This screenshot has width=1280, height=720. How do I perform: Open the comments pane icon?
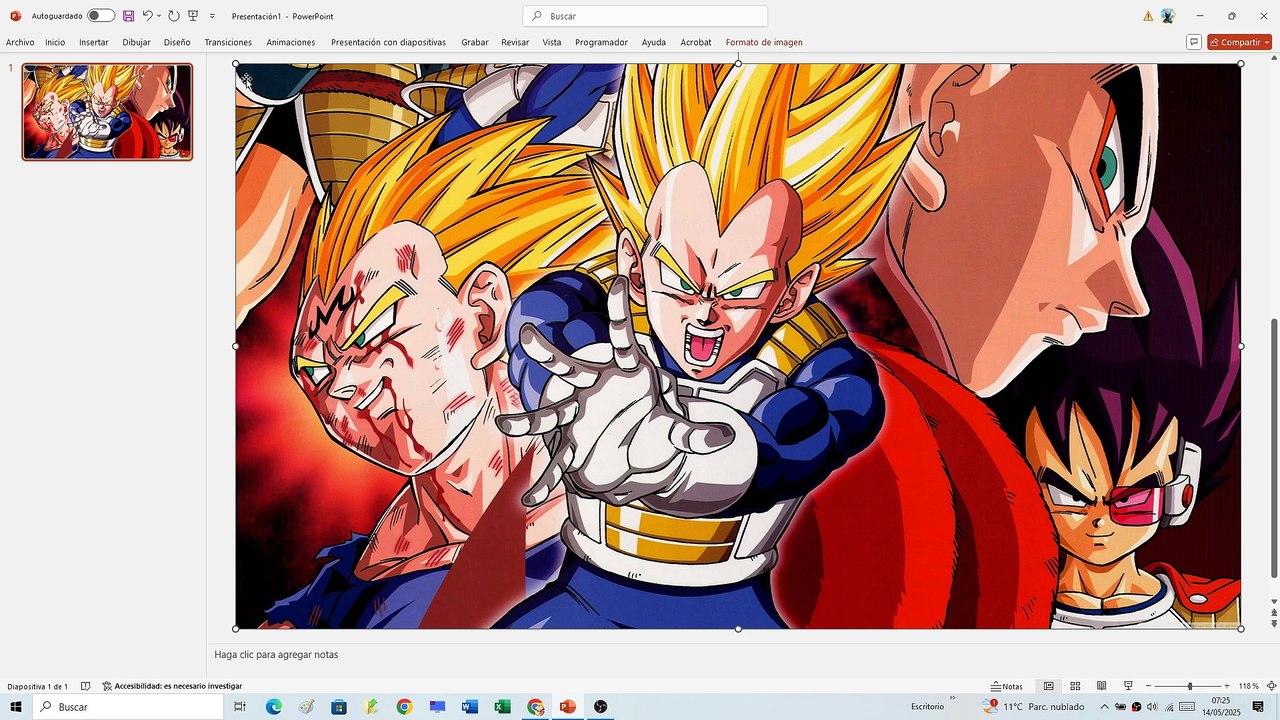tap(1193, 42)
